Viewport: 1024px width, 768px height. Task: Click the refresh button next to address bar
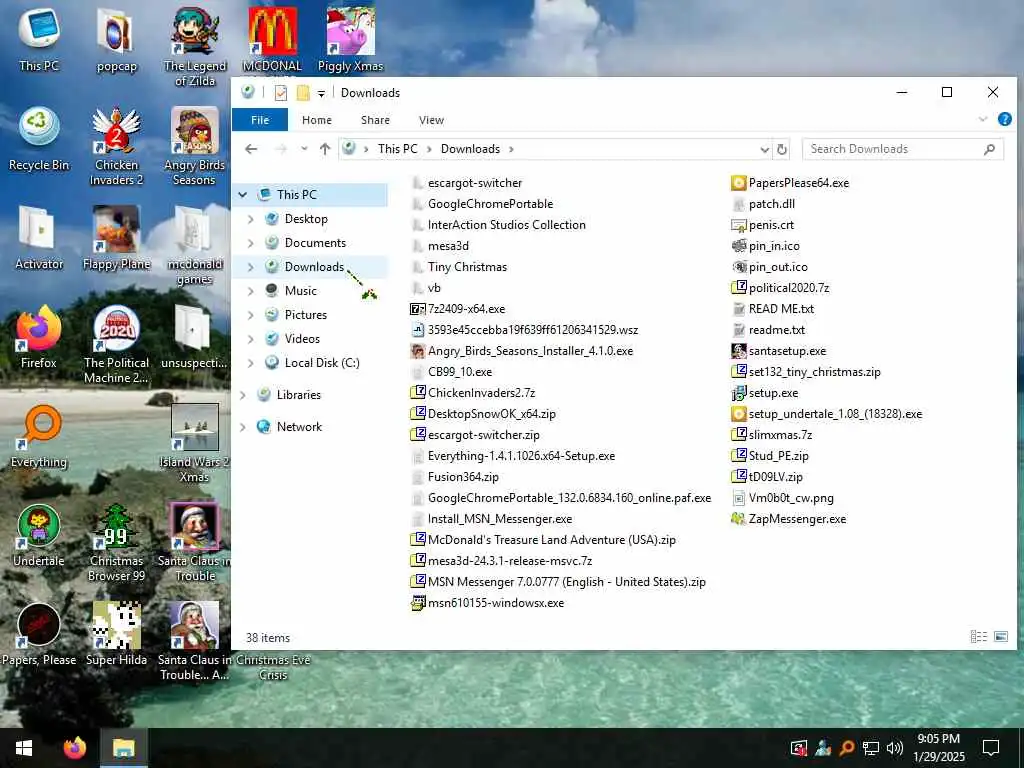(x=782, y=149)
